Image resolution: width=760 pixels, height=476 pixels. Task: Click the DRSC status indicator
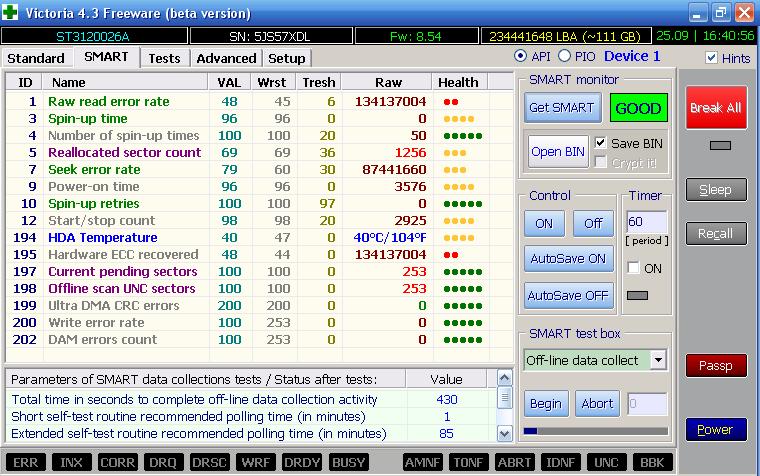point(209,462)
